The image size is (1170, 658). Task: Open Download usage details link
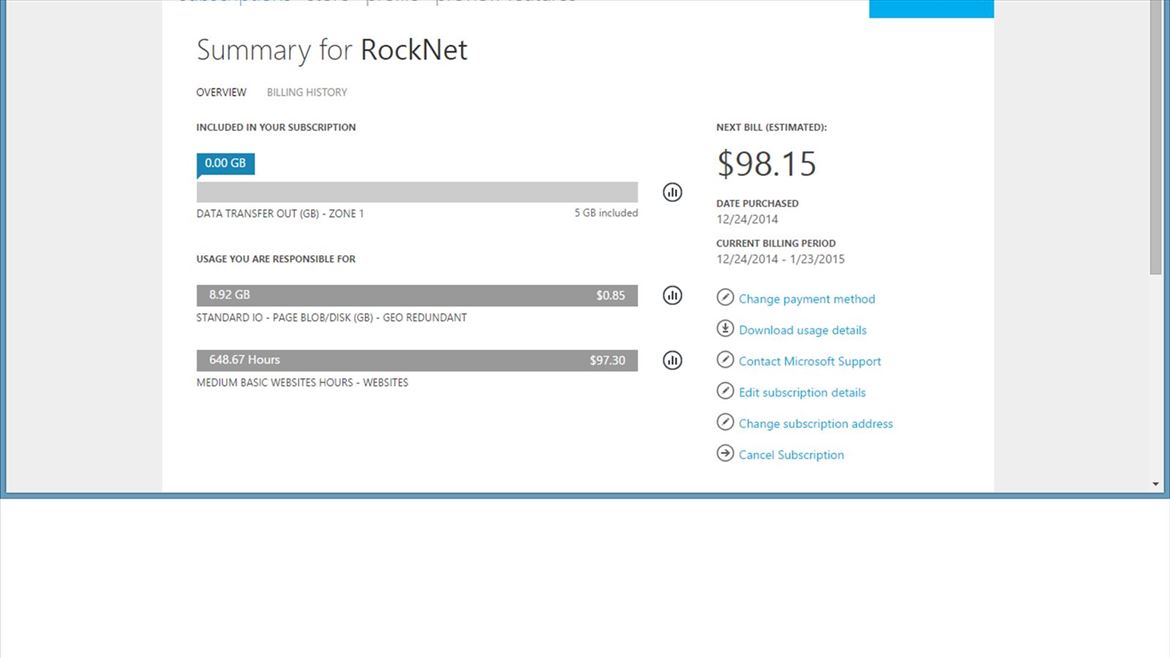pyautogui.click(x=802, y=330)
